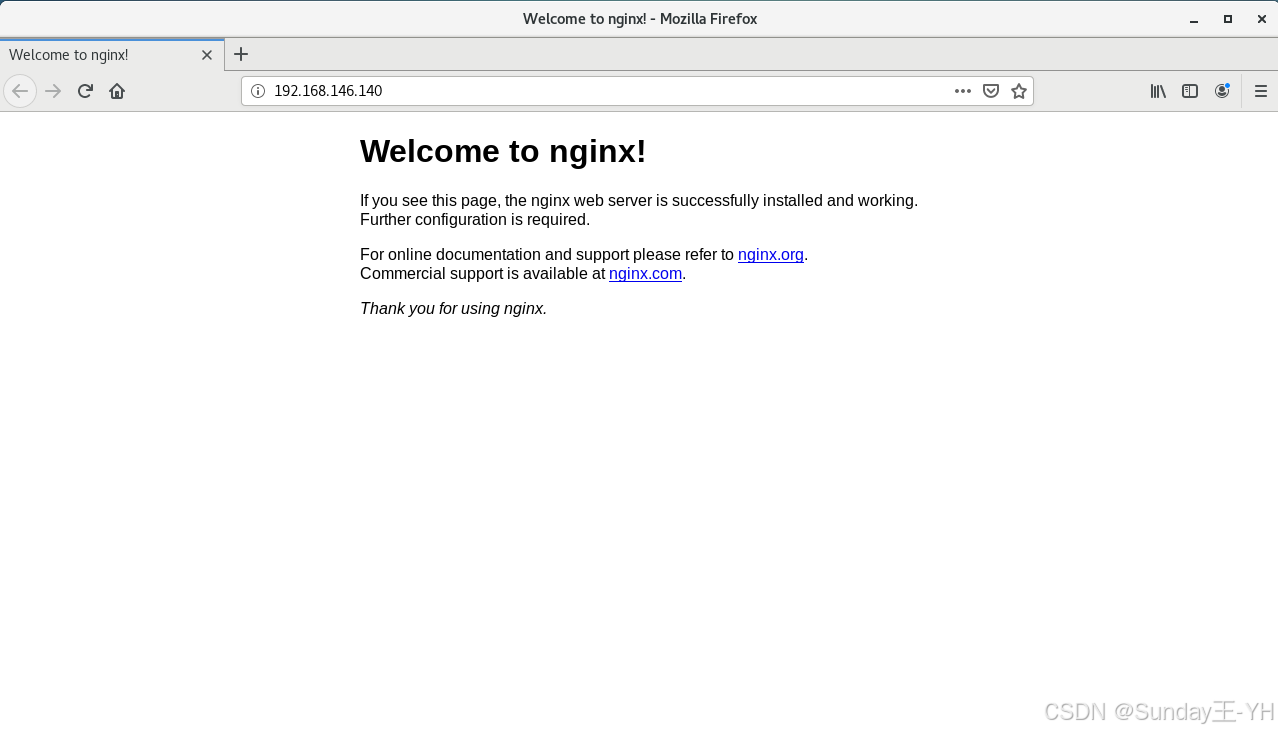Open a new browser tab
The width and height of the screenshot is (1278, 733).
(240, 54)
